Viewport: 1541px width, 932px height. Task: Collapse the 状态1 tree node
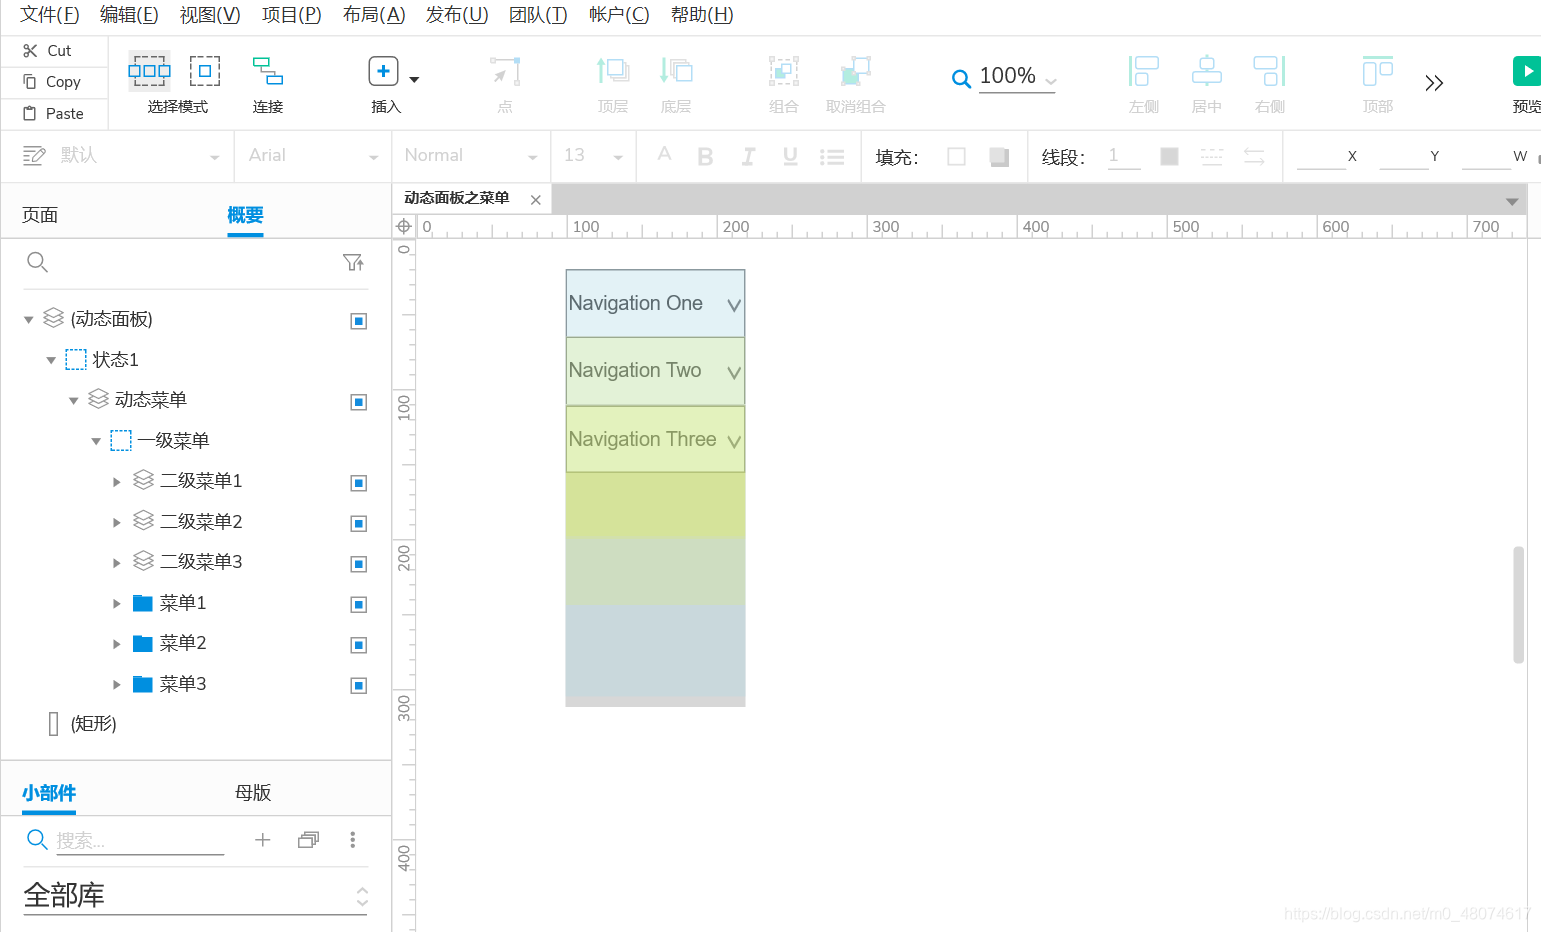51,360
